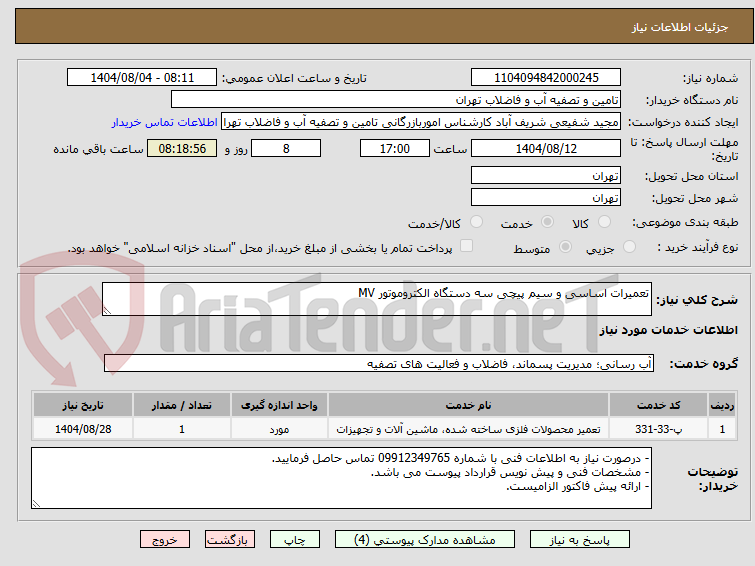Click the deadline date field 1404/08/12

pyautogui.click(x=546, y=148)
